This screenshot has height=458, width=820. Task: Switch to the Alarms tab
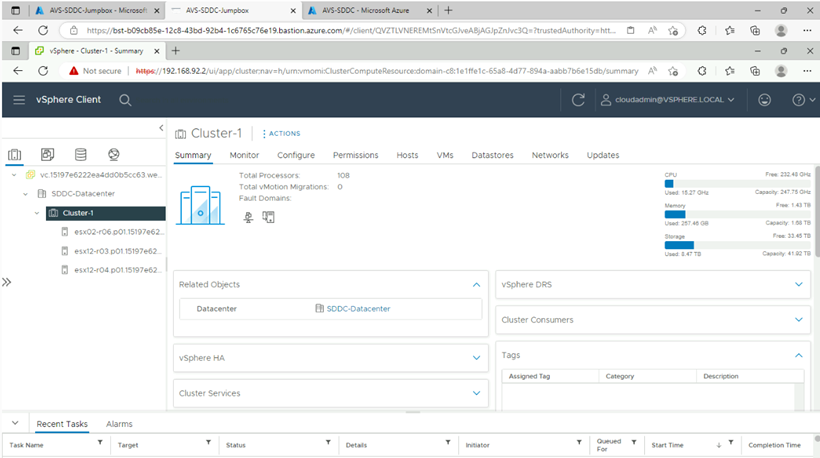tap(119, 424)
